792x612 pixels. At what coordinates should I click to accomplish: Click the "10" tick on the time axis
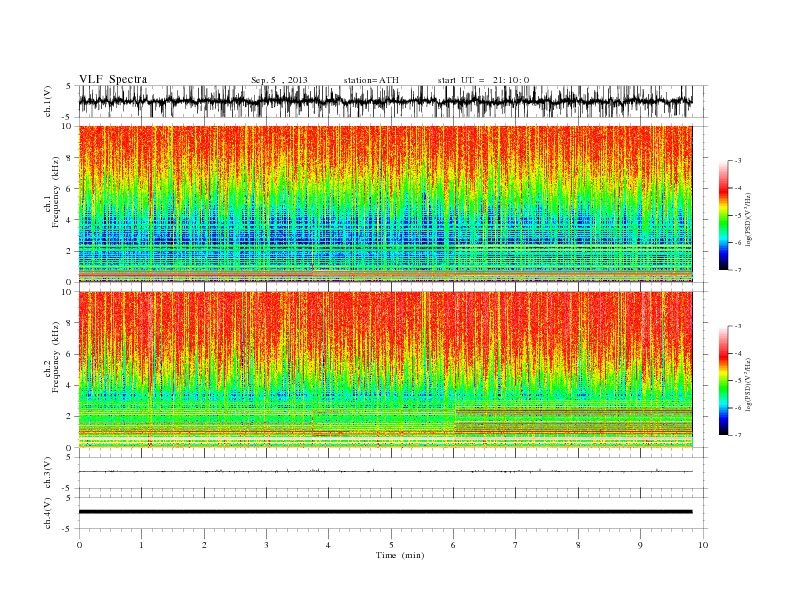click(703, 545)
